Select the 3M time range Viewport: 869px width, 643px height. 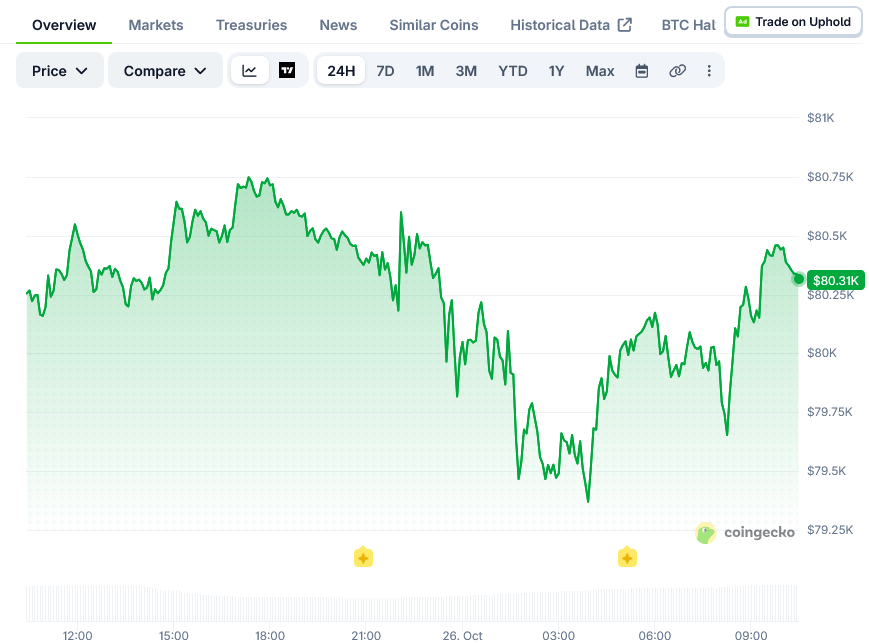[x=466, y=71]
